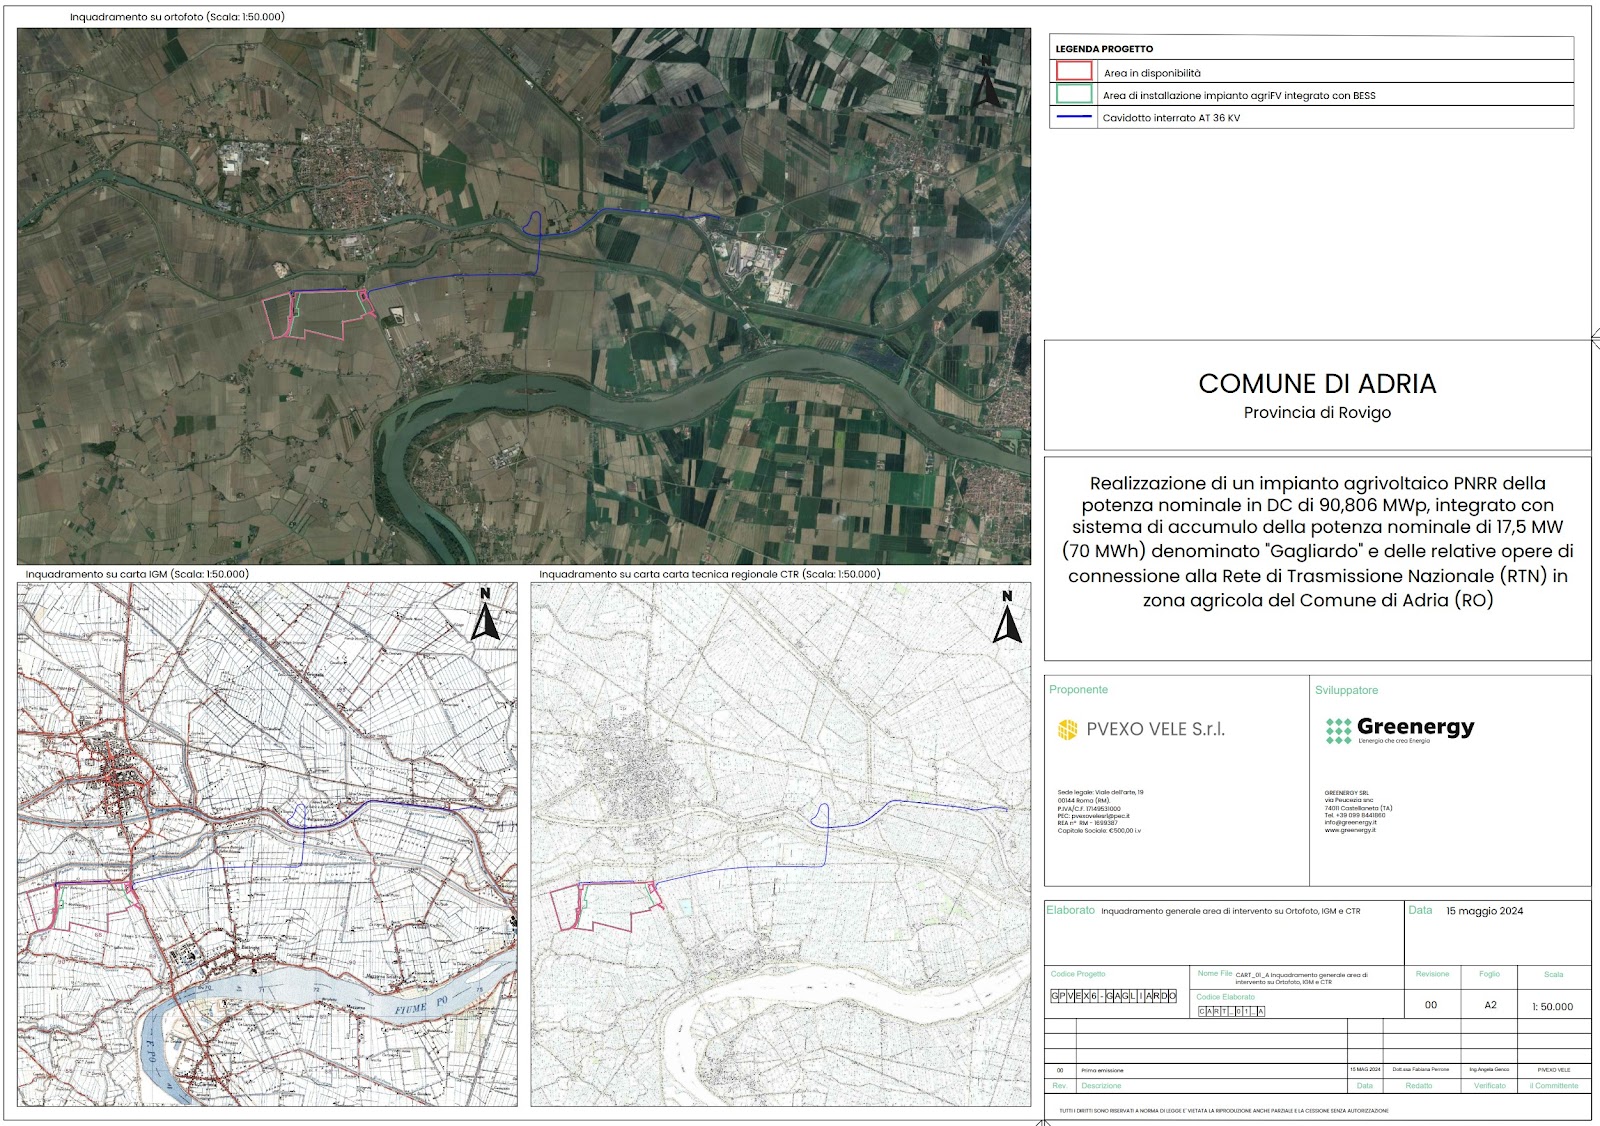
Task: Click the 'Ing. Angela Genco' cell
Action: [1489, 1070]
